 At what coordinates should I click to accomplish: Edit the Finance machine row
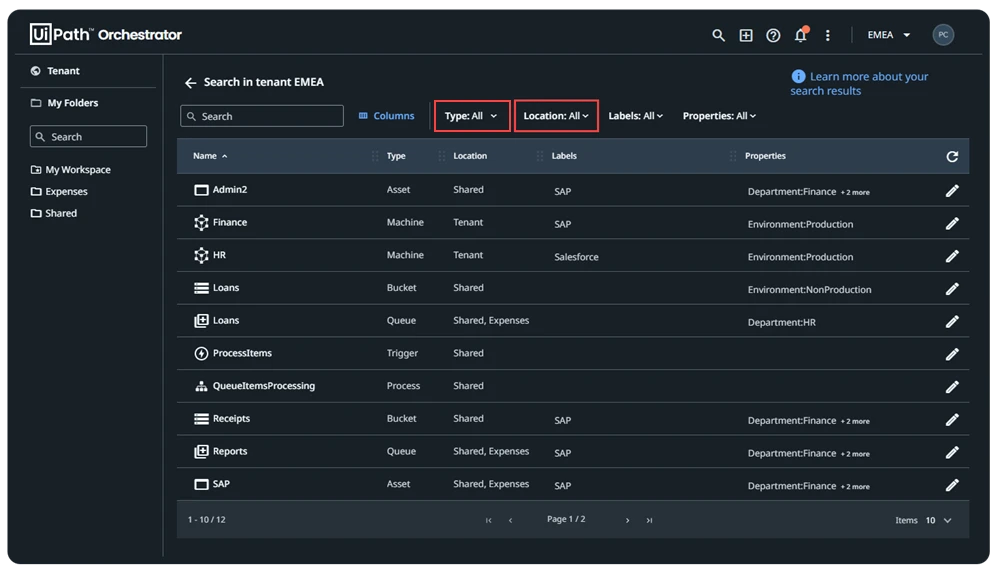952,223
